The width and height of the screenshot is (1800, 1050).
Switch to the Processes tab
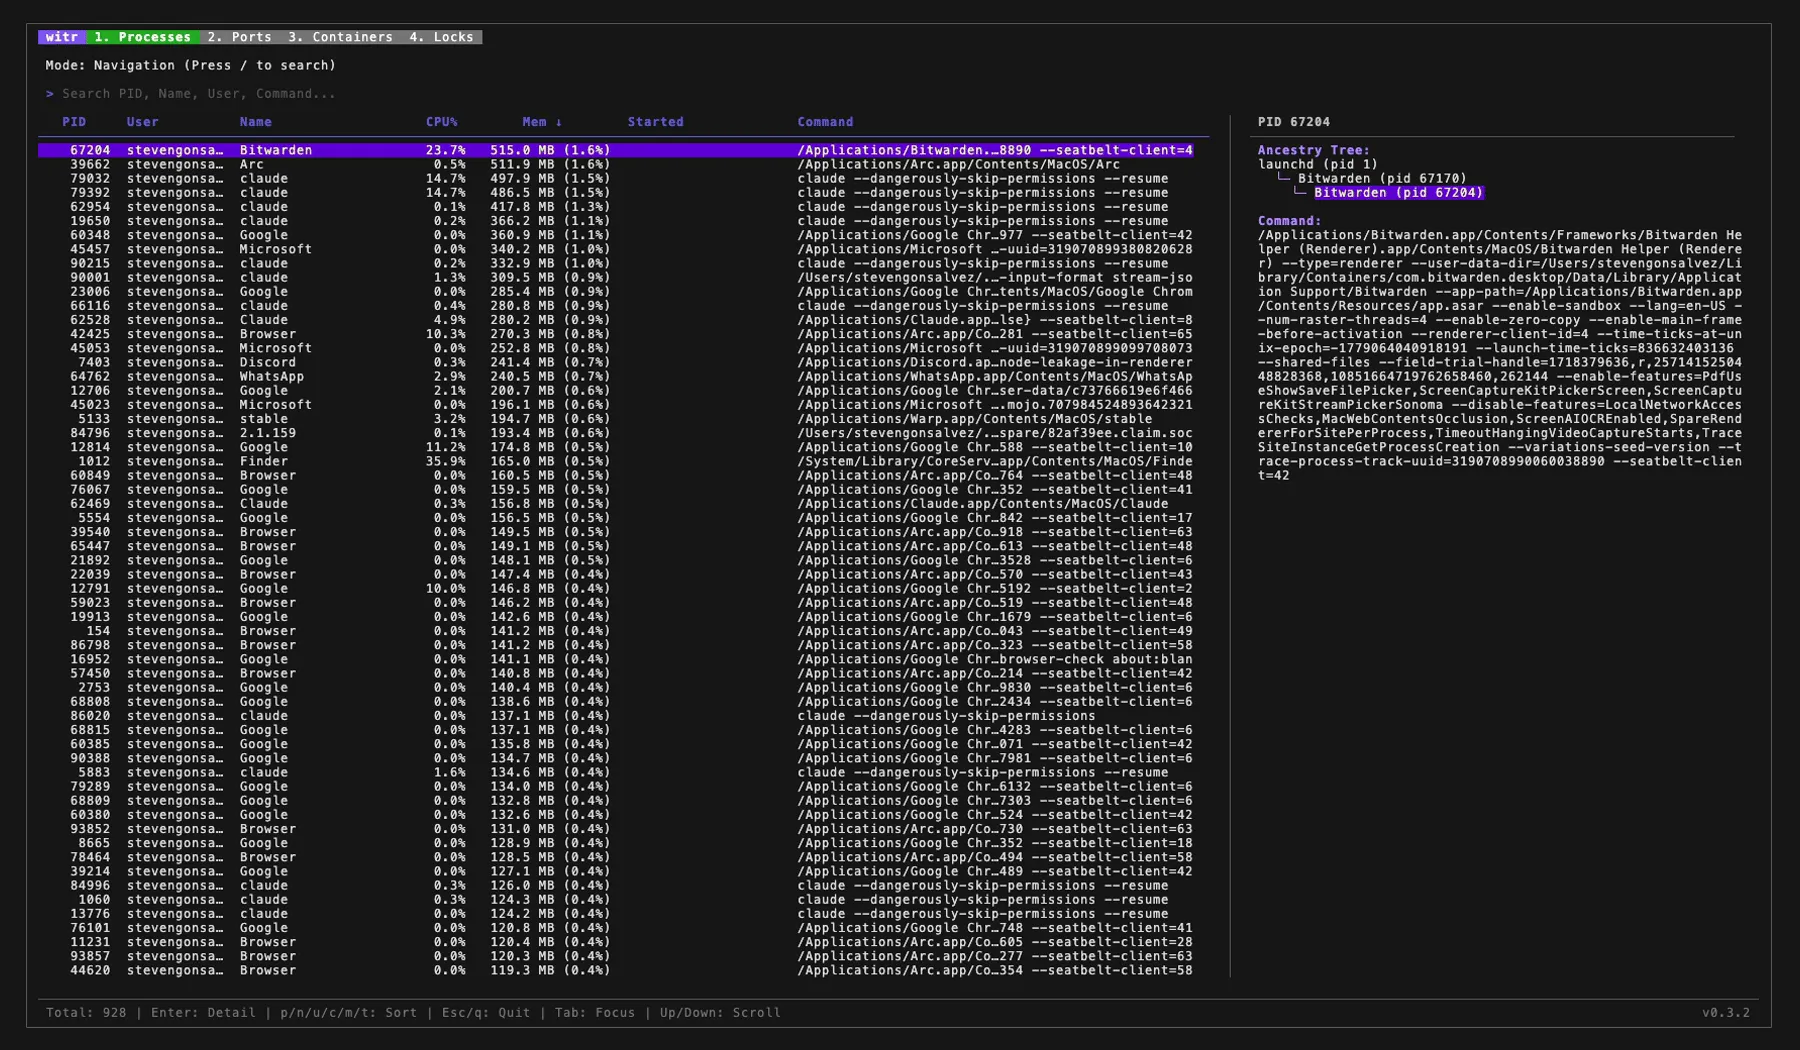[x=142, y=37]
